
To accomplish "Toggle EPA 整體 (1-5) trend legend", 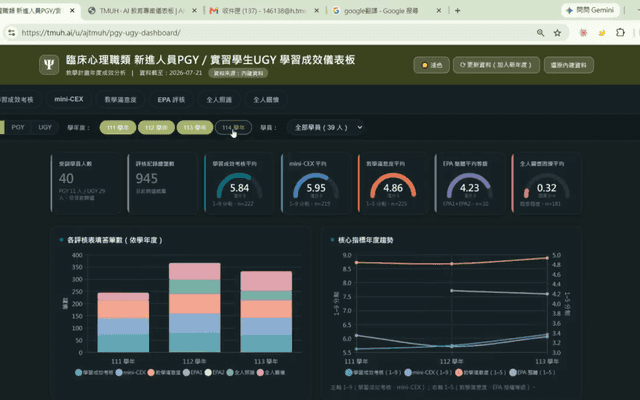I will pos(532,373).
